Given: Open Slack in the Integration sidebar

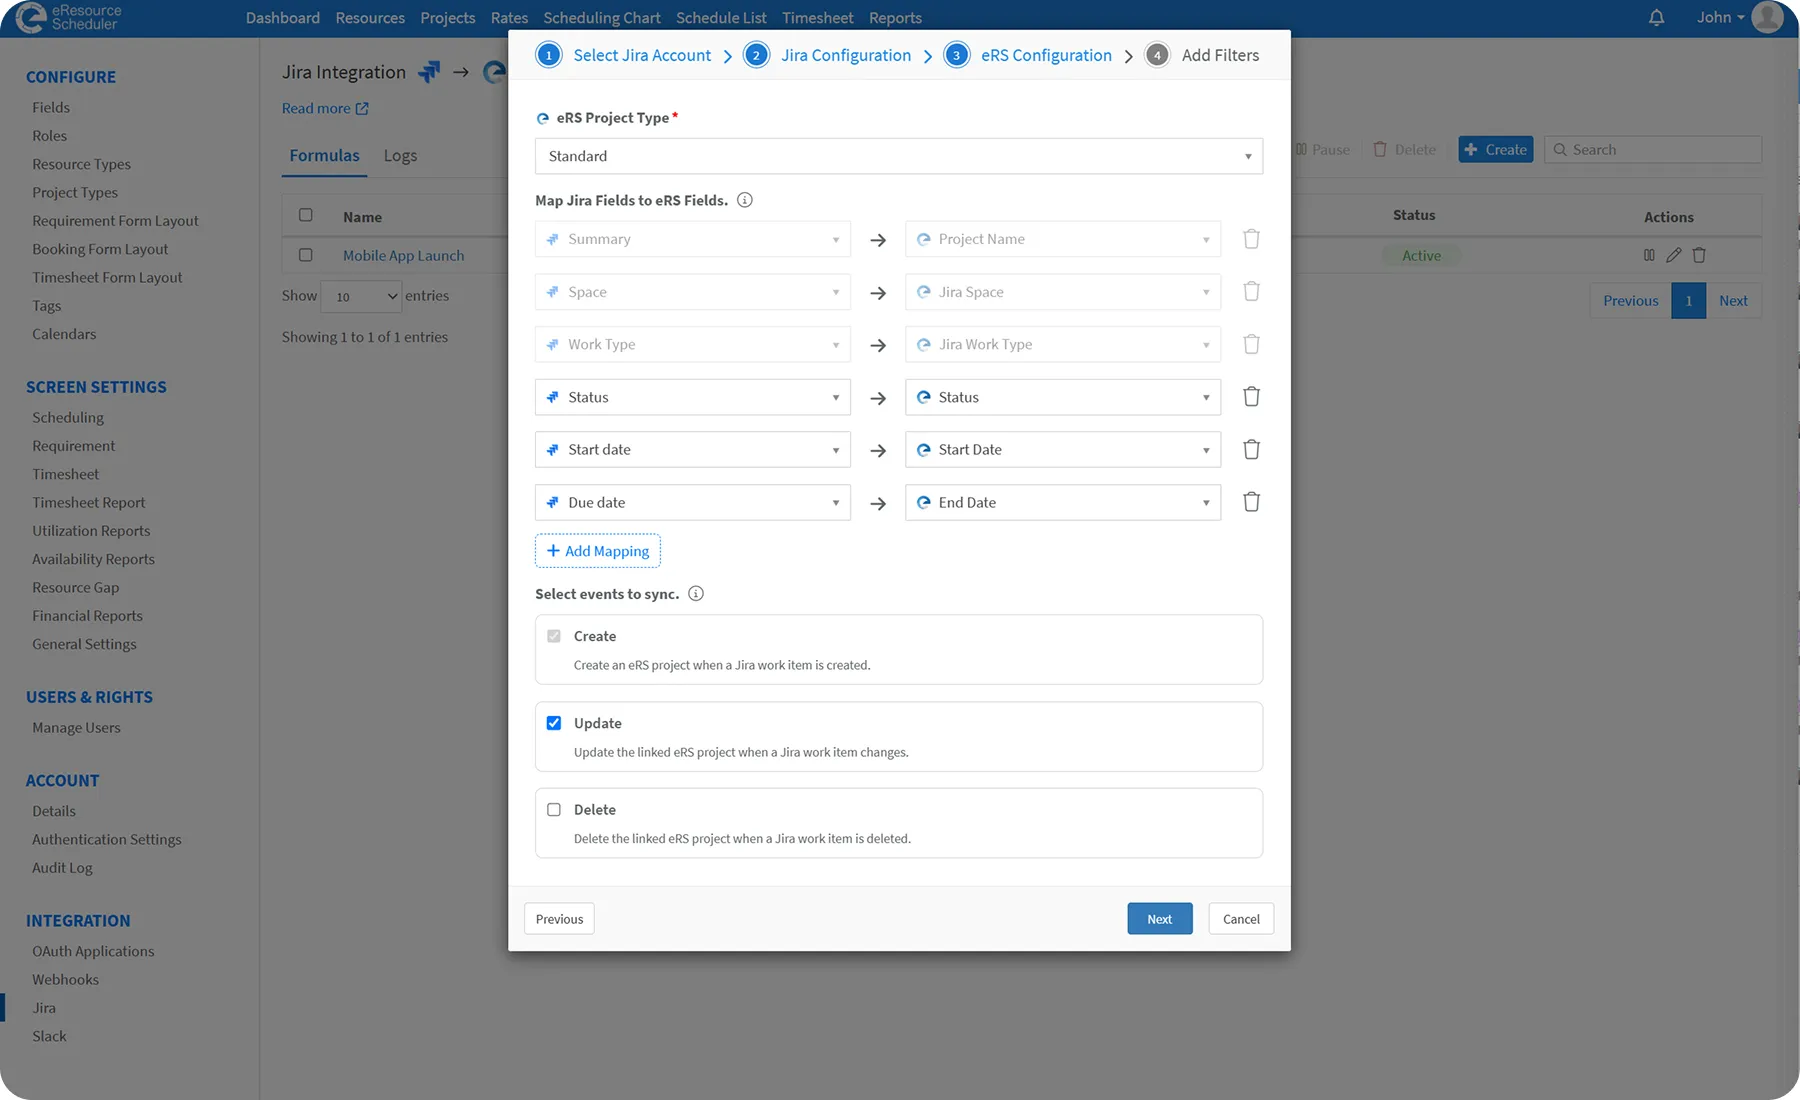Looking at the screenshot, I should point(49,1036).
